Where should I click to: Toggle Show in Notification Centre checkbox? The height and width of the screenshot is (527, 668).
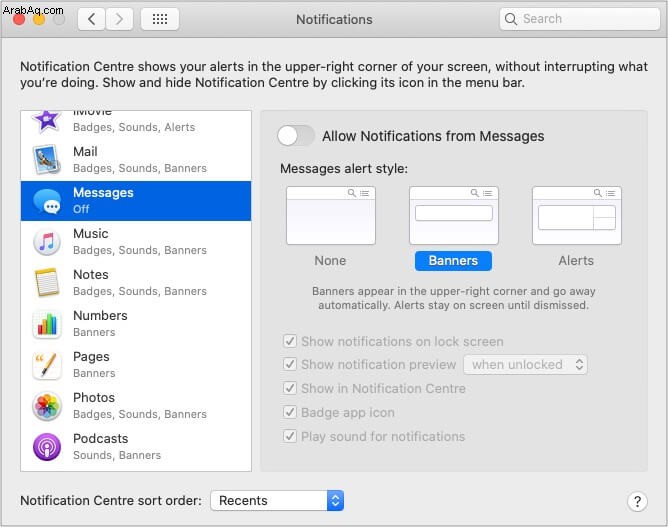(290, 388)
